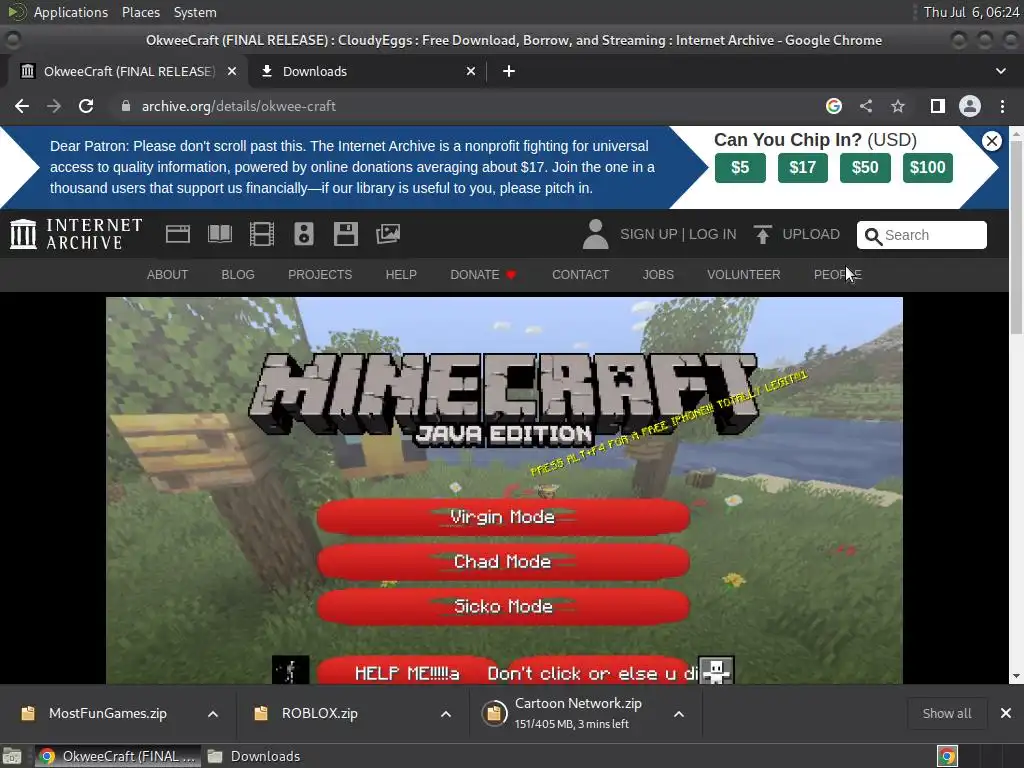The width and height of the screenshot is (1024, 768).
Task: Select Chad Mode button
Action: click(x=503, y=562)
